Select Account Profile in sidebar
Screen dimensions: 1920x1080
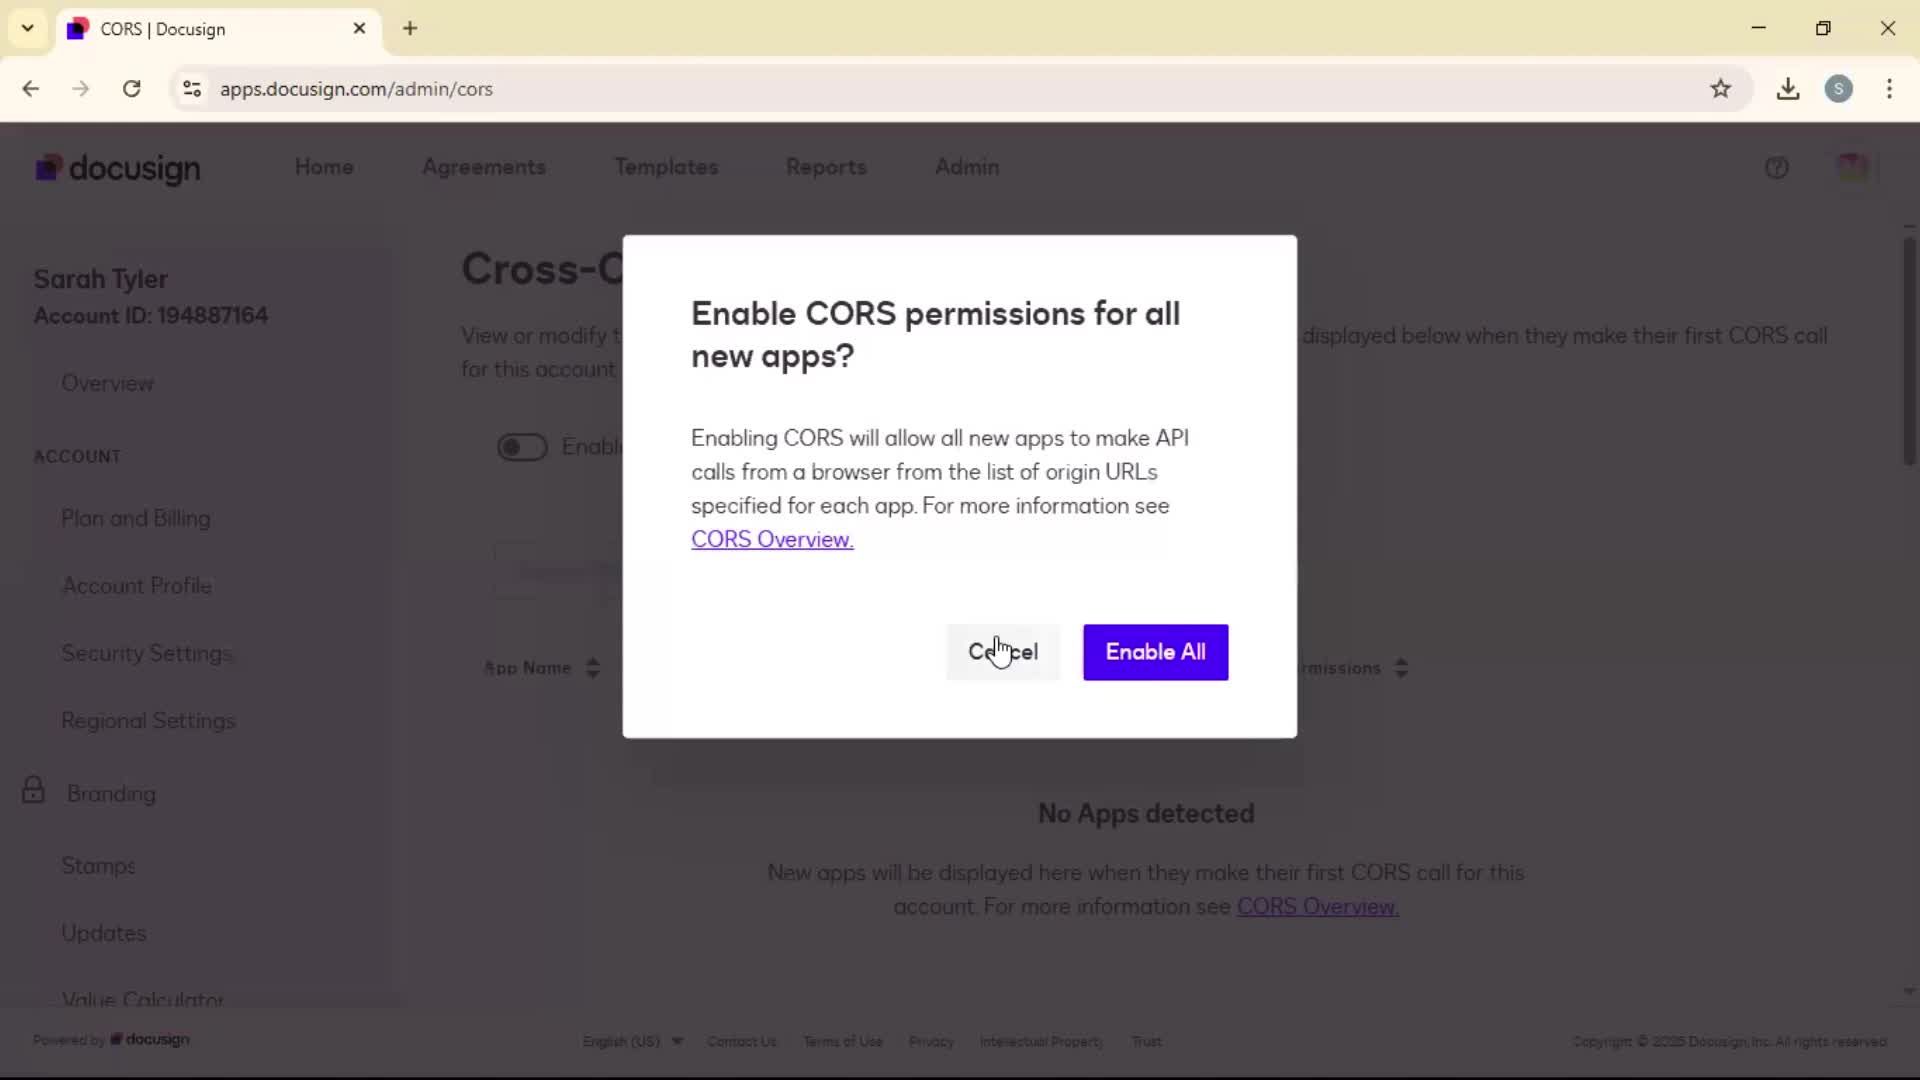(136, 585)
